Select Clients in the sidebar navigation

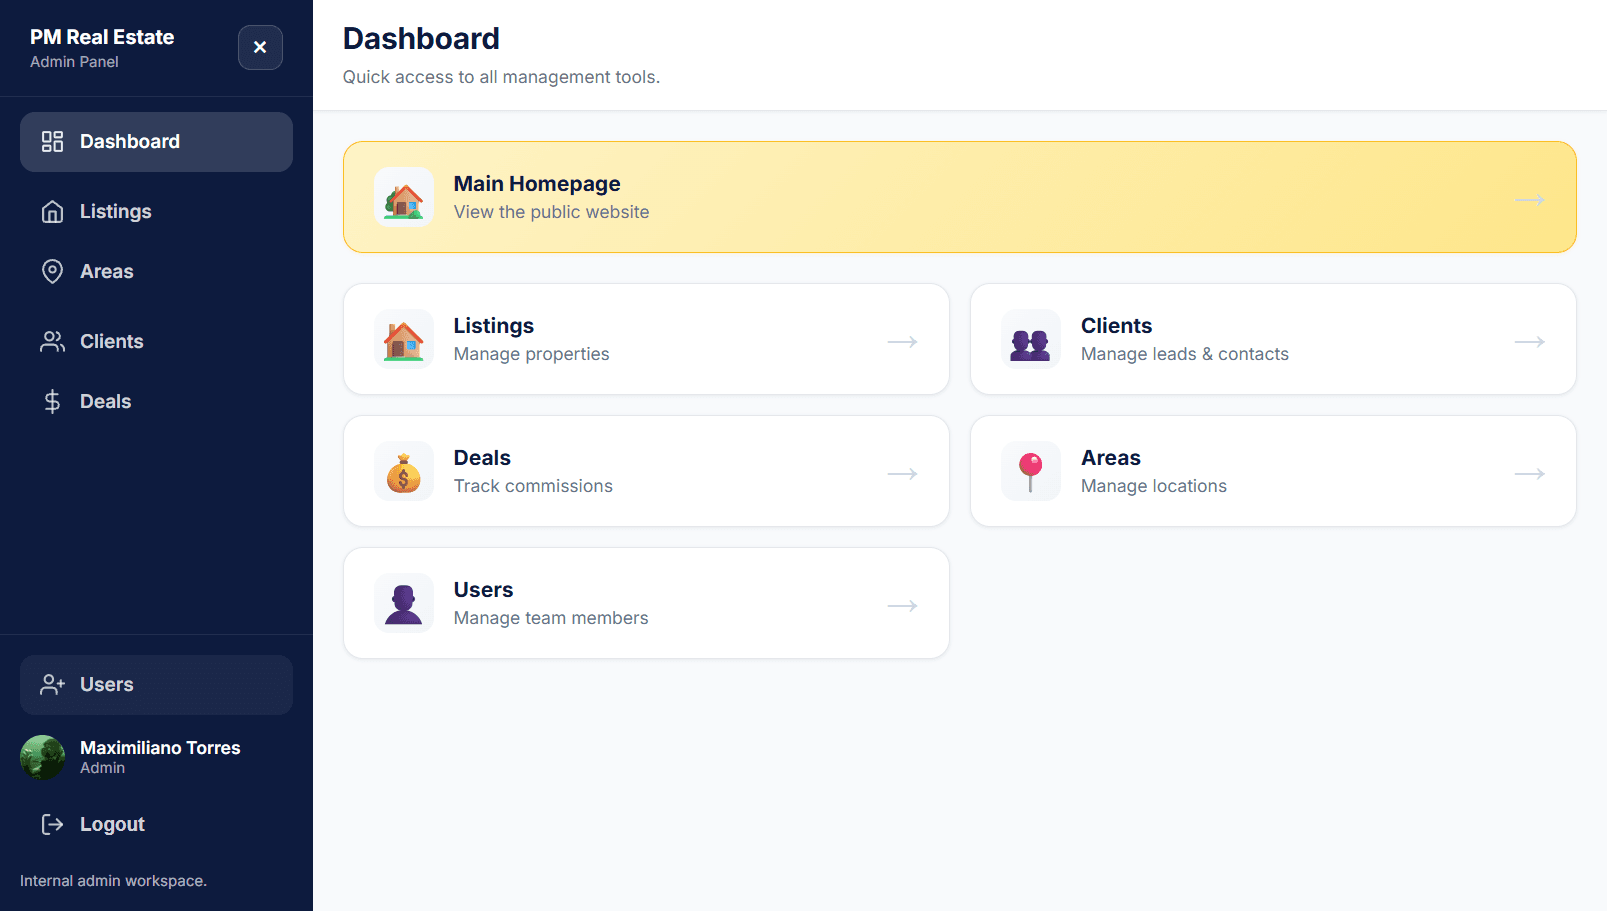click(112, 342)
